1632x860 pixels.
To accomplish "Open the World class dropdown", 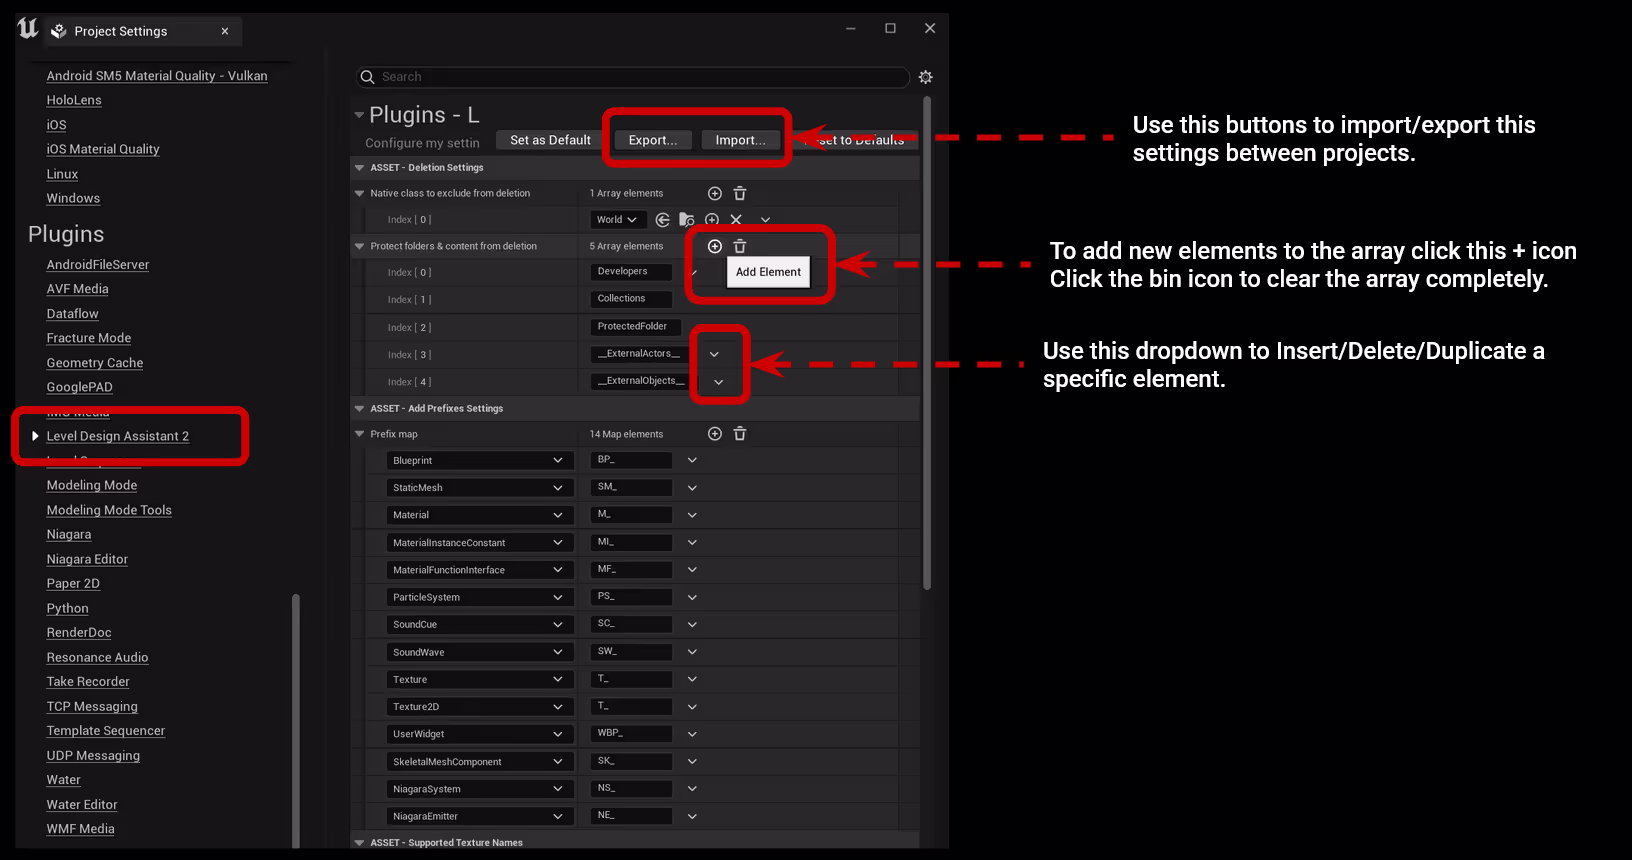I will (618, 220).
